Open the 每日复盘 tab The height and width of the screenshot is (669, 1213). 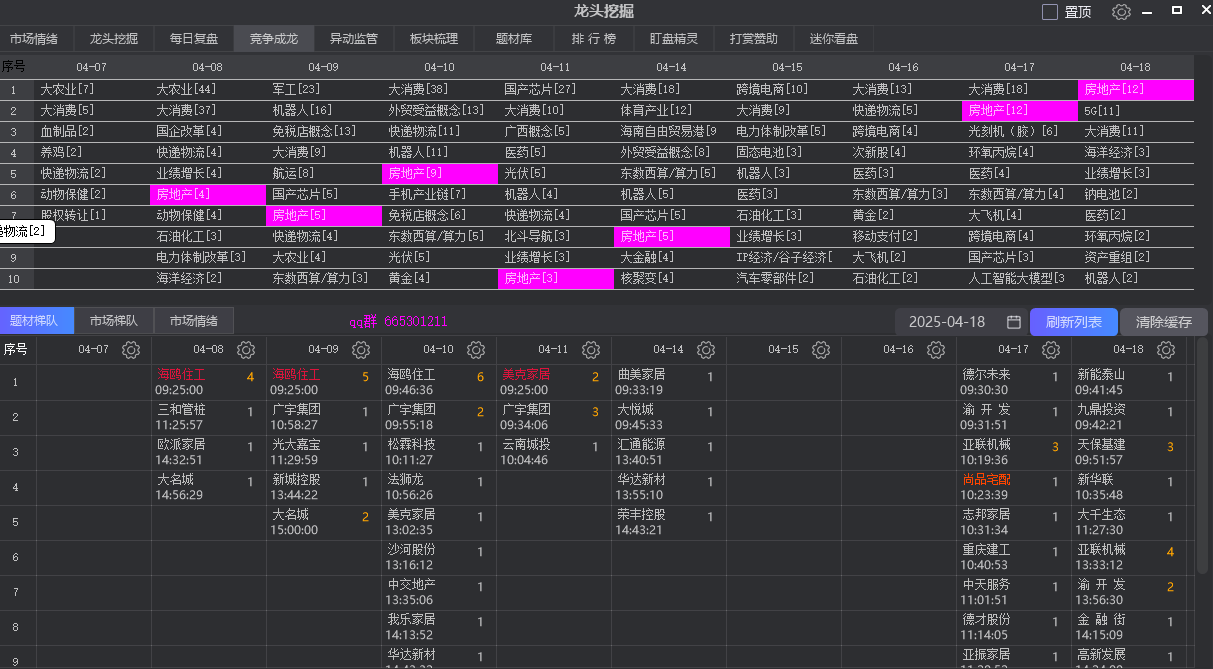(x=194, y=39)
